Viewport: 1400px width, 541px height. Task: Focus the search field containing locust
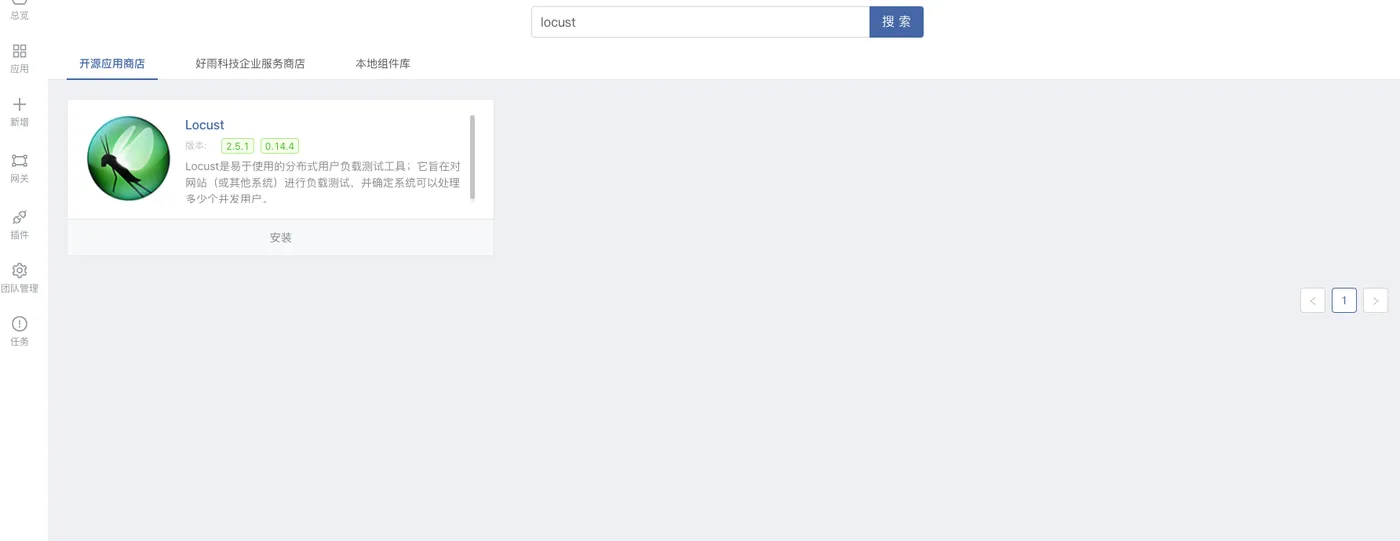tap(700, 22)
